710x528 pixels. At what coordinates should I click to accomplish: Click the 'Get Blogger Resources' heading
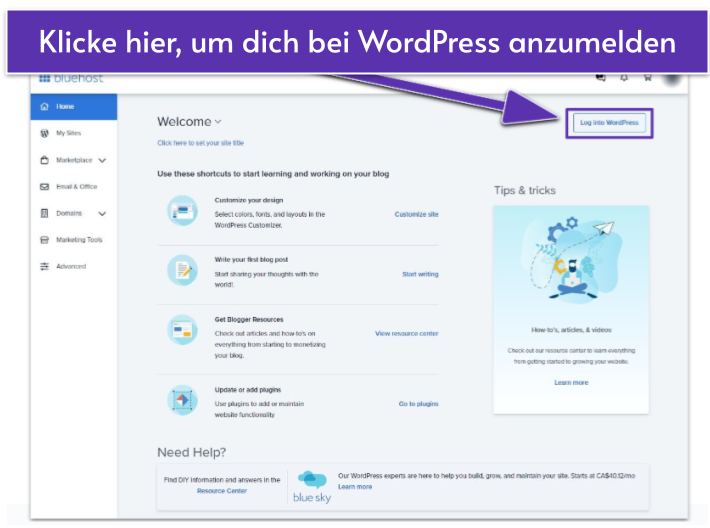(x=249, y=320)
